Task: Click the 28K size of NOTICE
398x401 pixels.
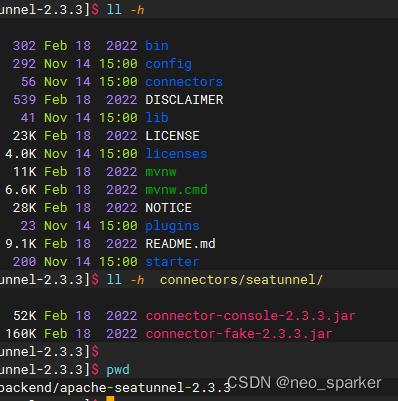Action: [x=24, y=208]
